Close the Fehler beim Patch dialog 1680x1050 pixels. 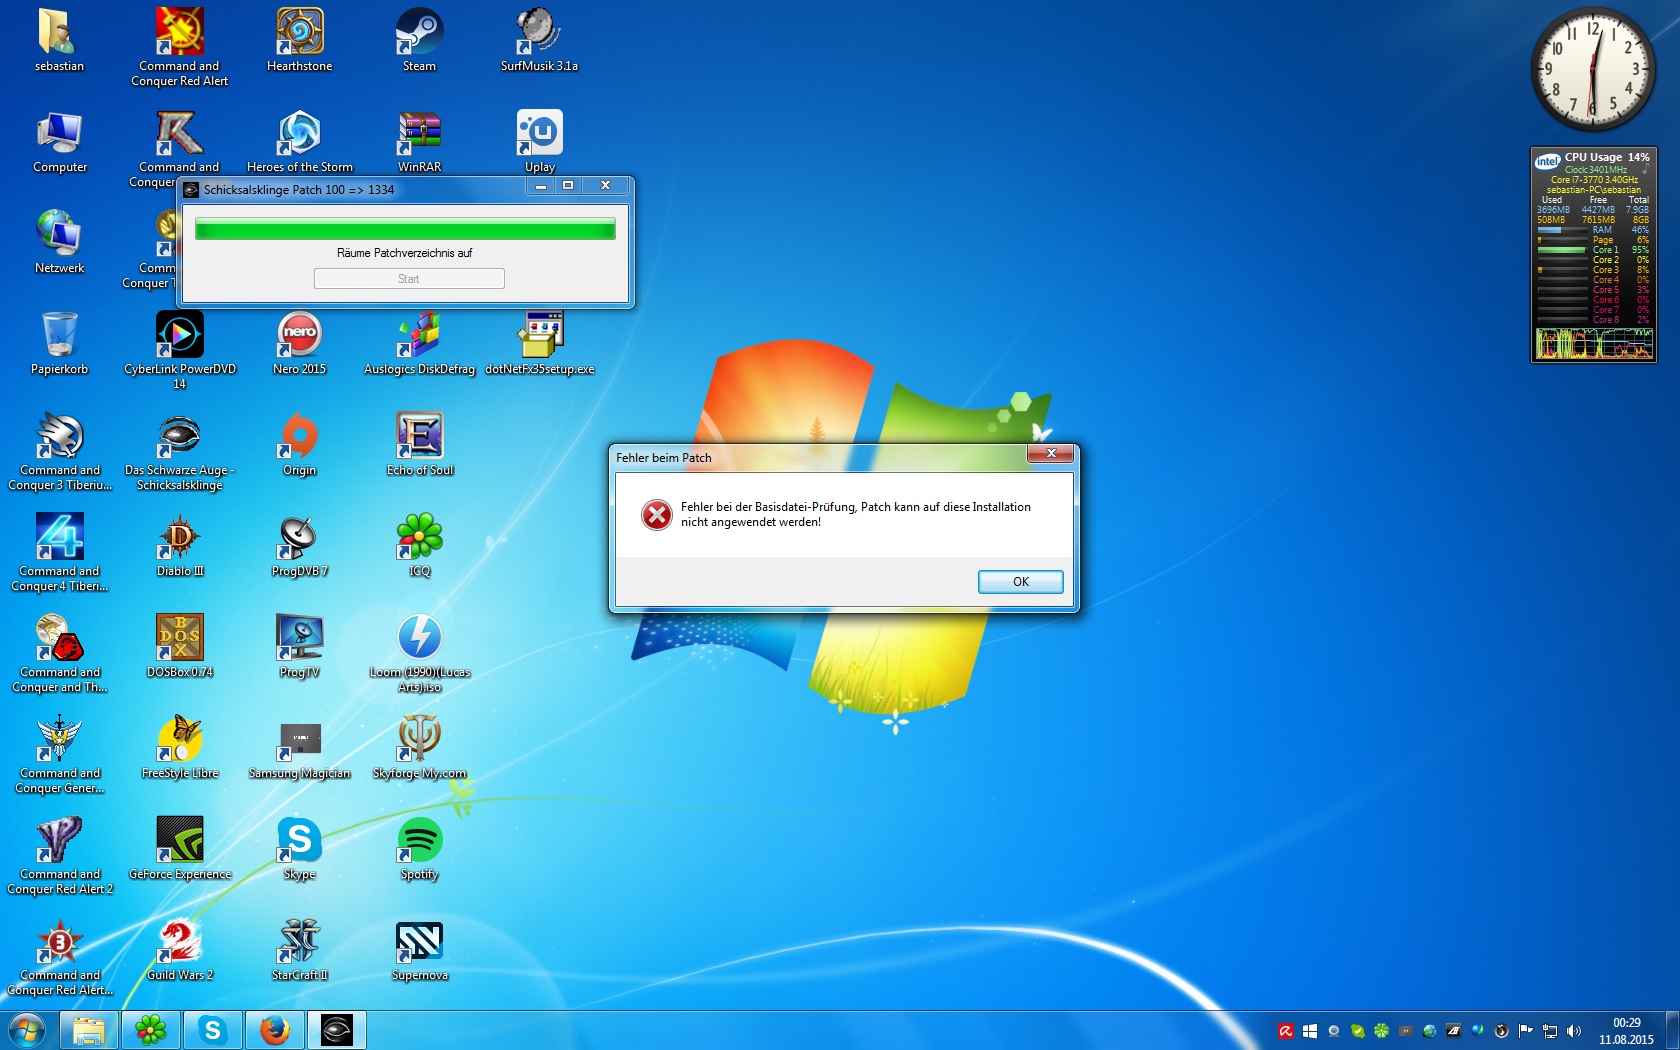tap(1050, 454)
